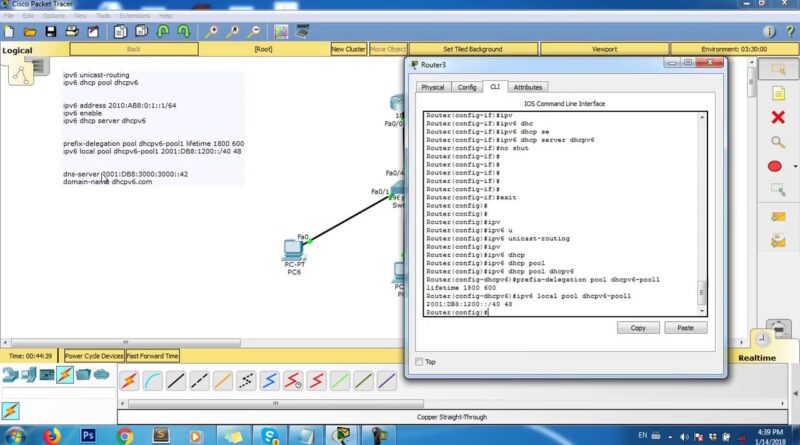This screenshot has height=445, width=800.
Task: Create a new file from toolbar
Action: 9,32
